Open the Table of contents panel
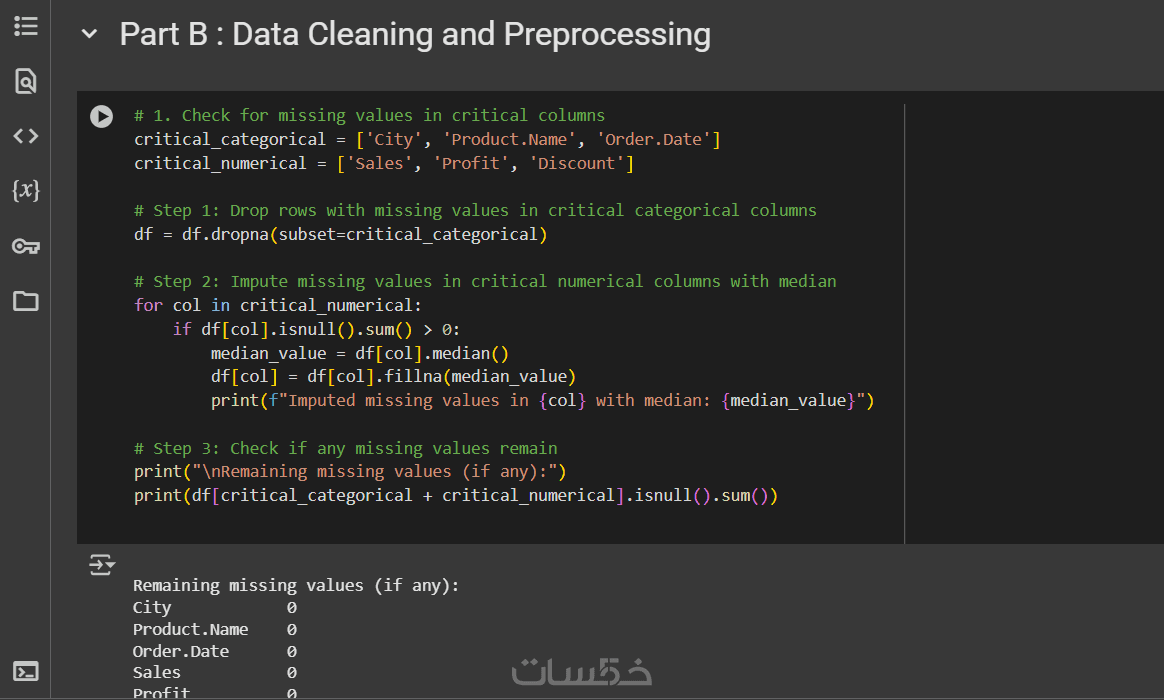The width and height of the screenshot is (1164, 700). tap(26, 26)
